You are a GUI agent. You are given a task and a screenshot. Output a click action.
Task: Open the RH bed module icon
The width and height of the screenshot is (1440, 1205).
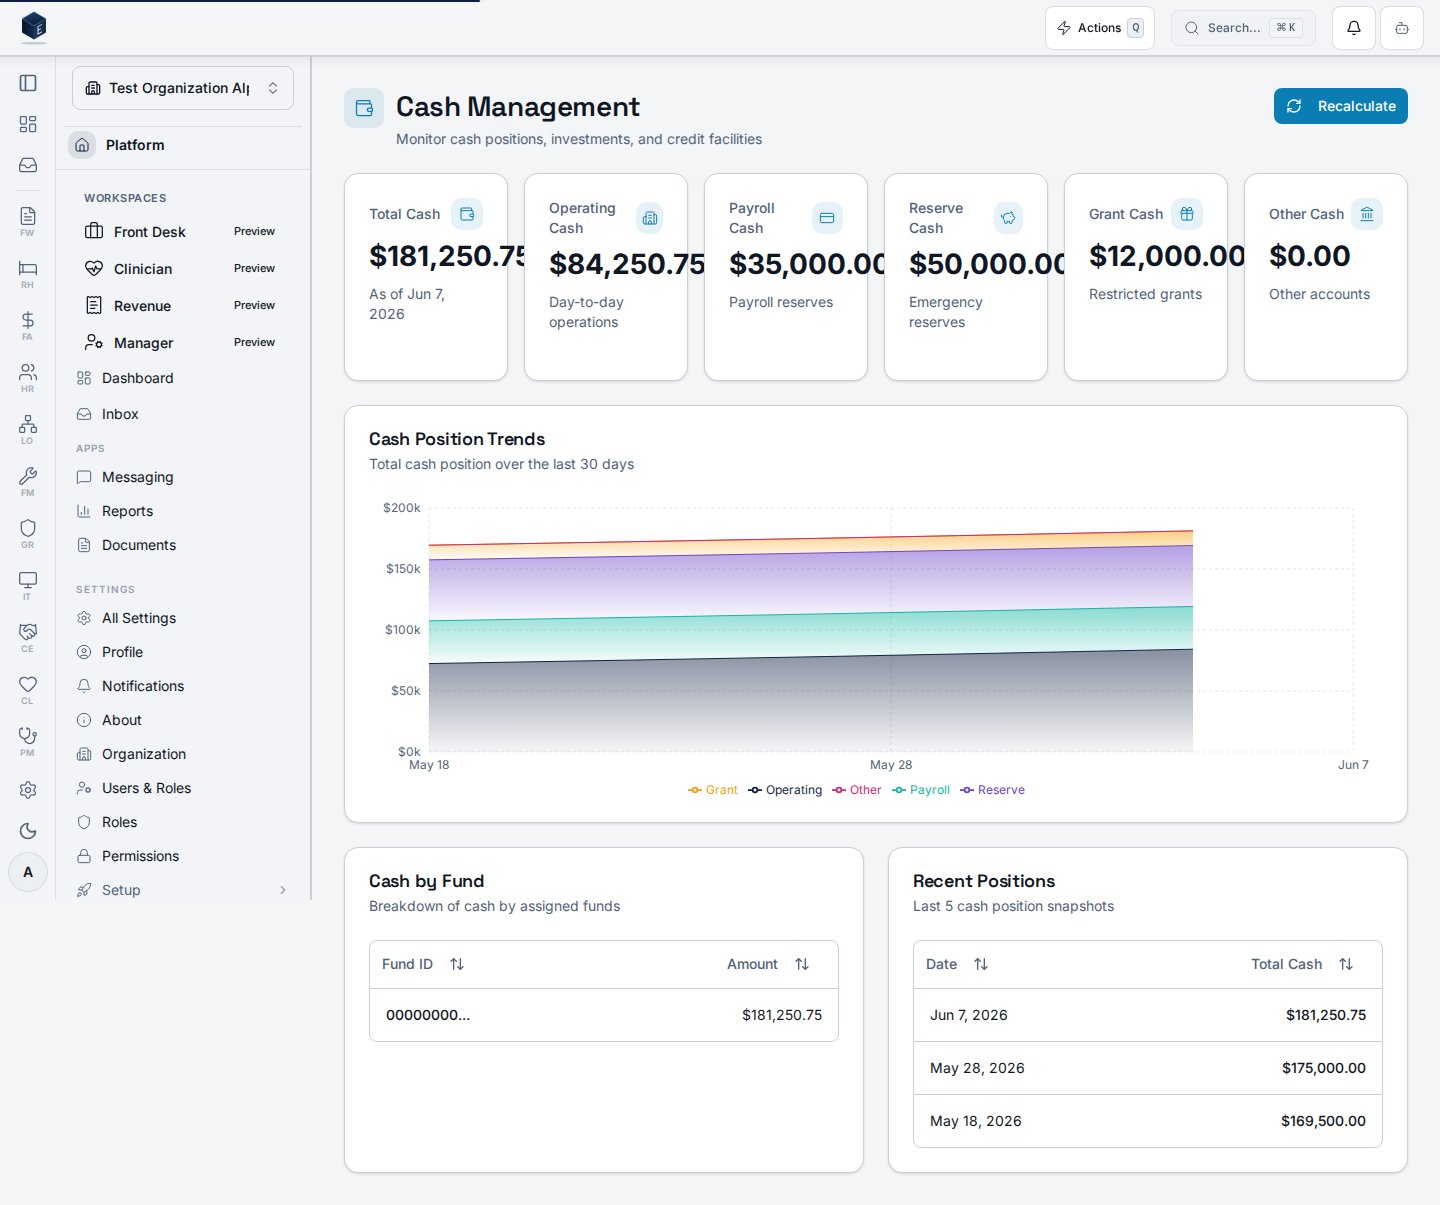[x=28, y=273]
